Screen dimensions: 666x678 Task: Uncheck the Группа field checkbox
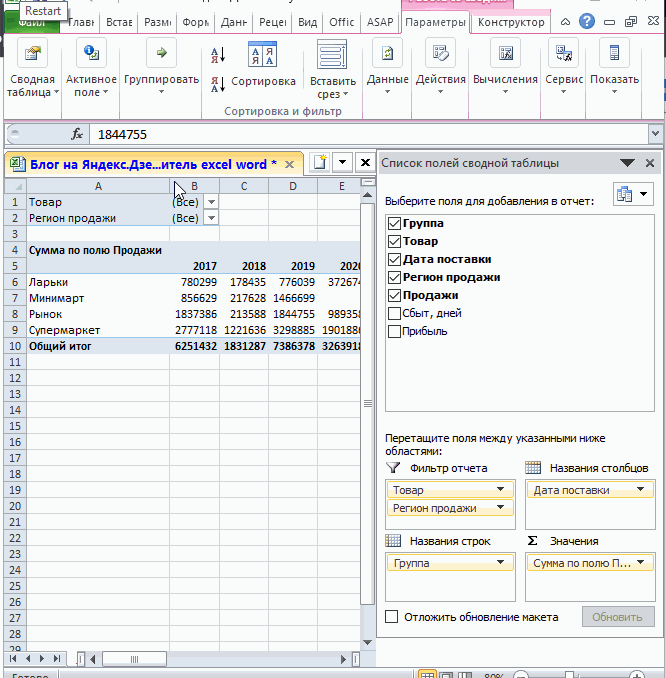(394, 224)
